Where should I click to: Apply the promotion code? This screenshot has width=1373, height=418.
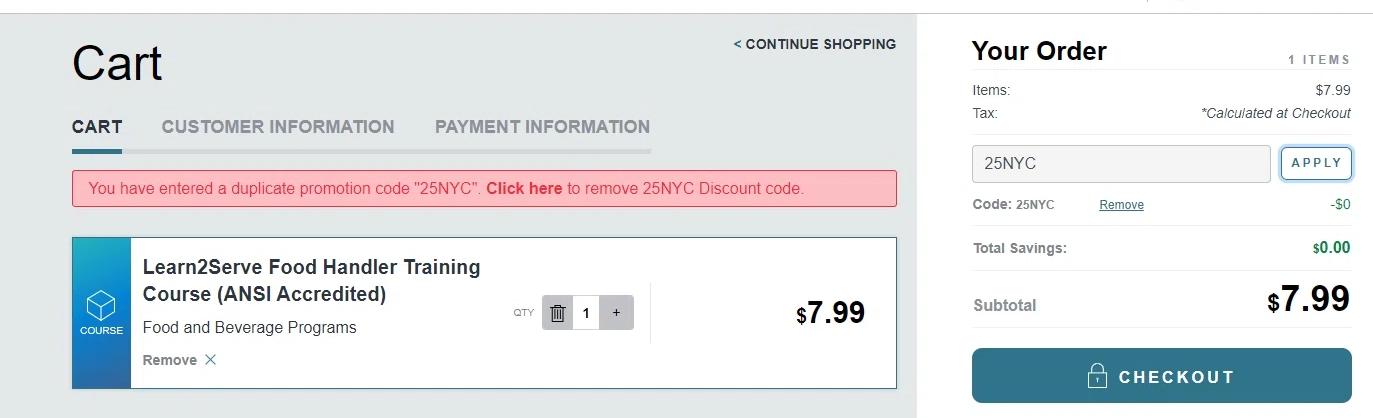(x=1316, y=164)
